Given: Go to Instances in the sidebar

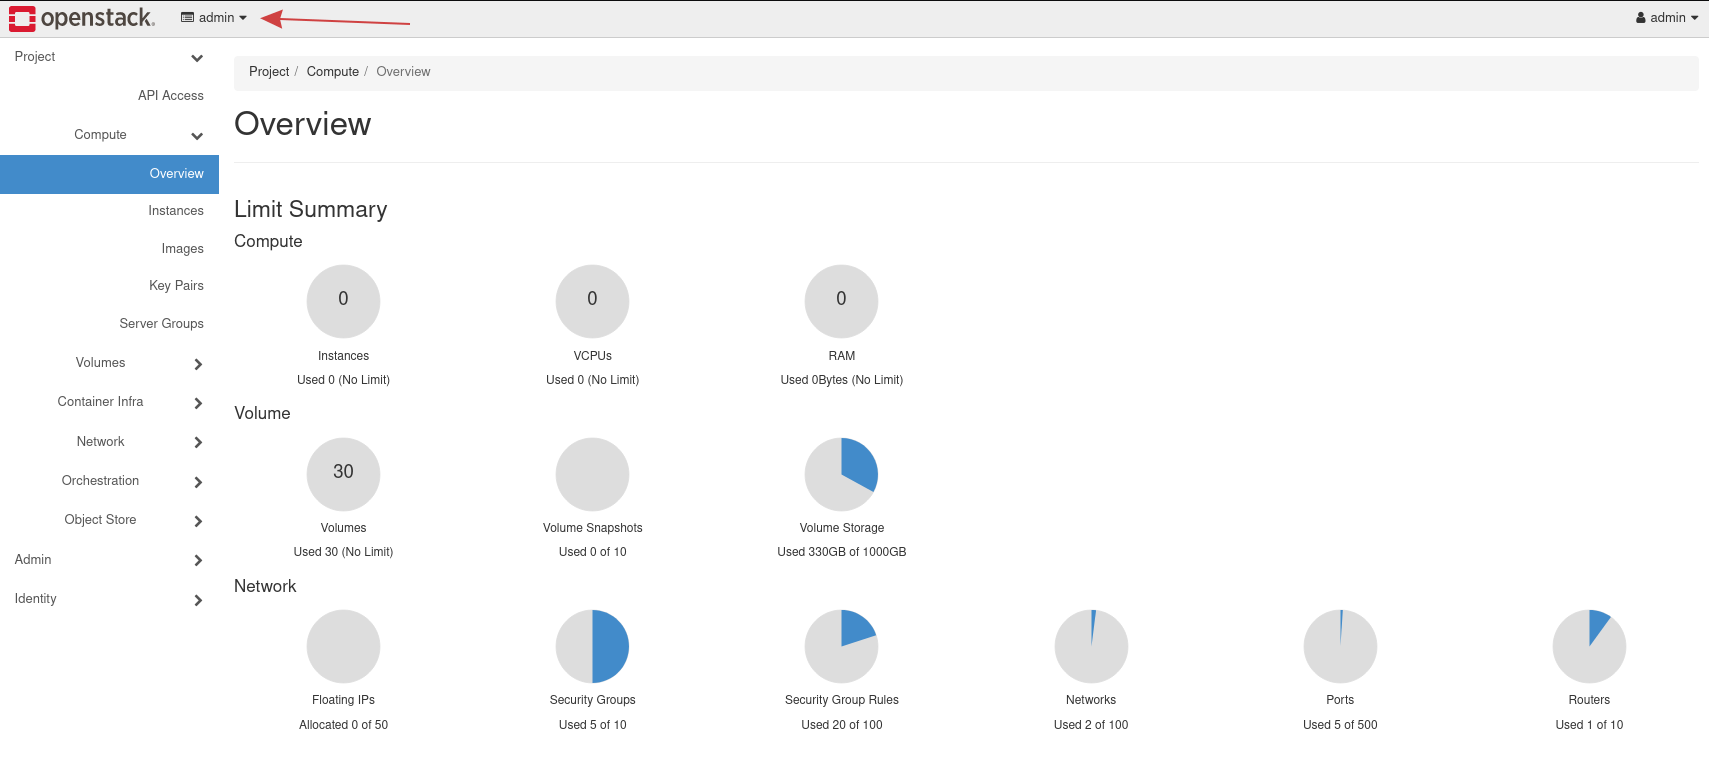Looking at the screenshot, I should pyautogui.click(x=175, y=211).
